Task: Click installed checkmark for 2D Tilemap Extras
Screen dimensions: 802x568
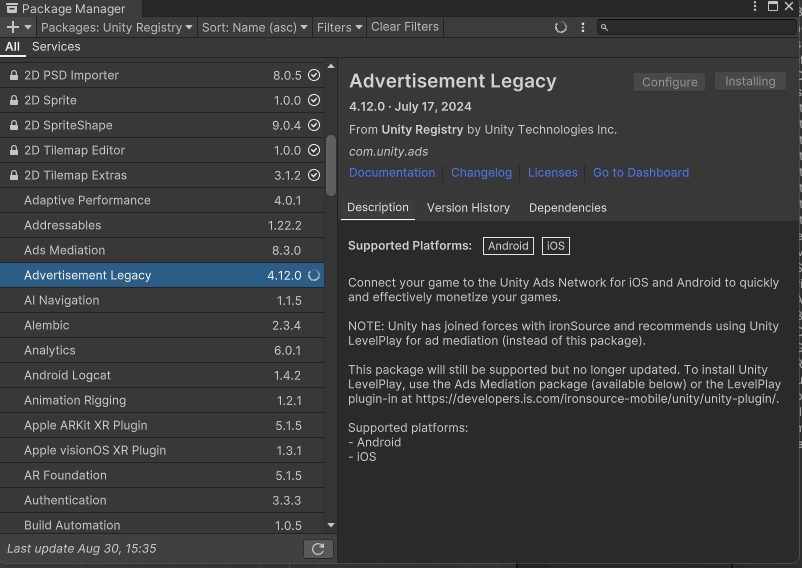Action: click(314, 175)
